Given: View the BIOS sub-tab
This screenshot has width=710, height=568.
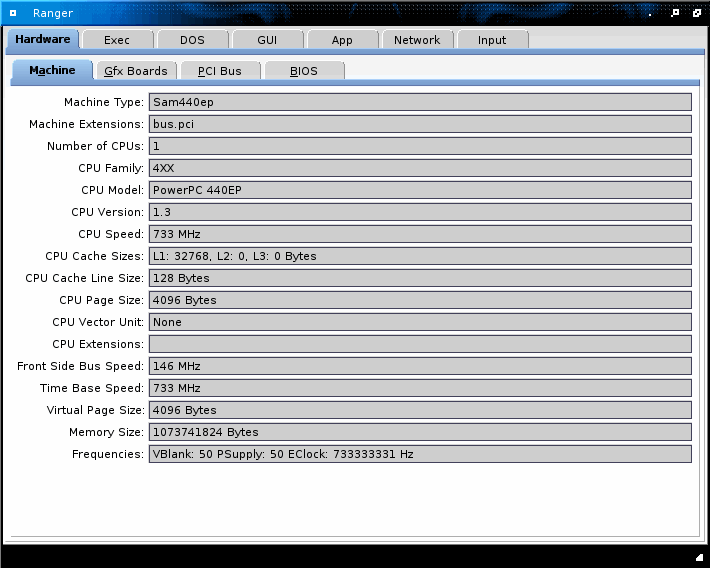Looking at the screenshot, I should point(304,71).
